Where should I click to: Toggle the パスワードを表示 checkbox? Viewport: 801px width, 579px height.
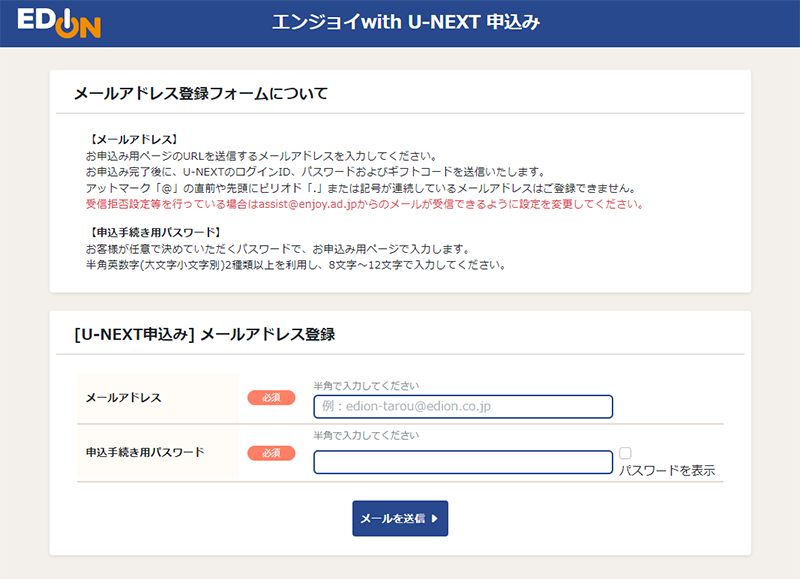(625, 453)
